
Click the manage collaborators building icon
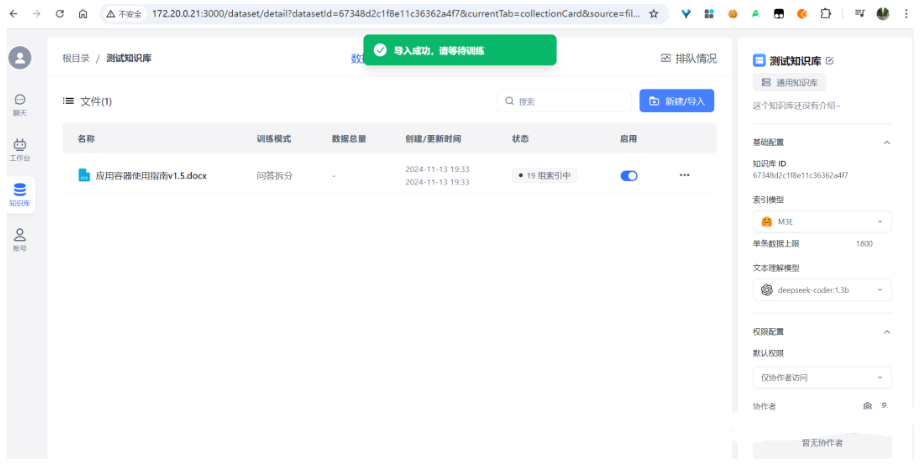point(867,406)
